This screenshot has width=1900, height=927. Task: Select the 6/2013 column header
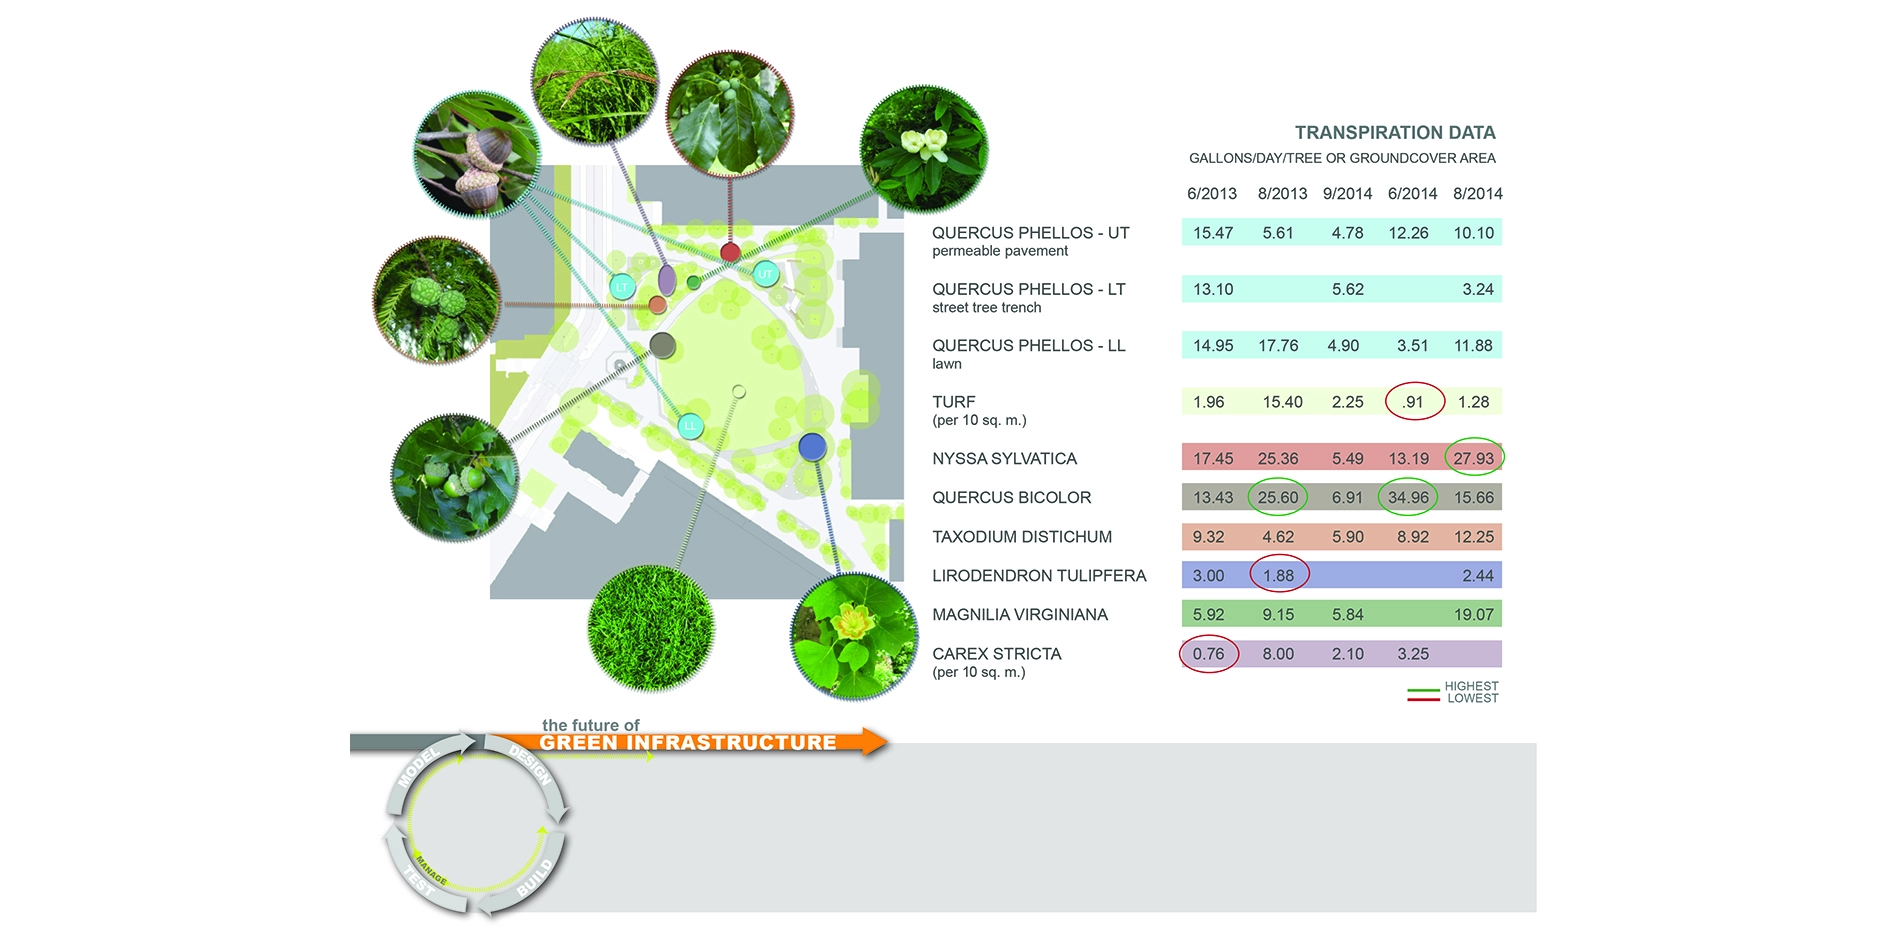(1211, 194)
